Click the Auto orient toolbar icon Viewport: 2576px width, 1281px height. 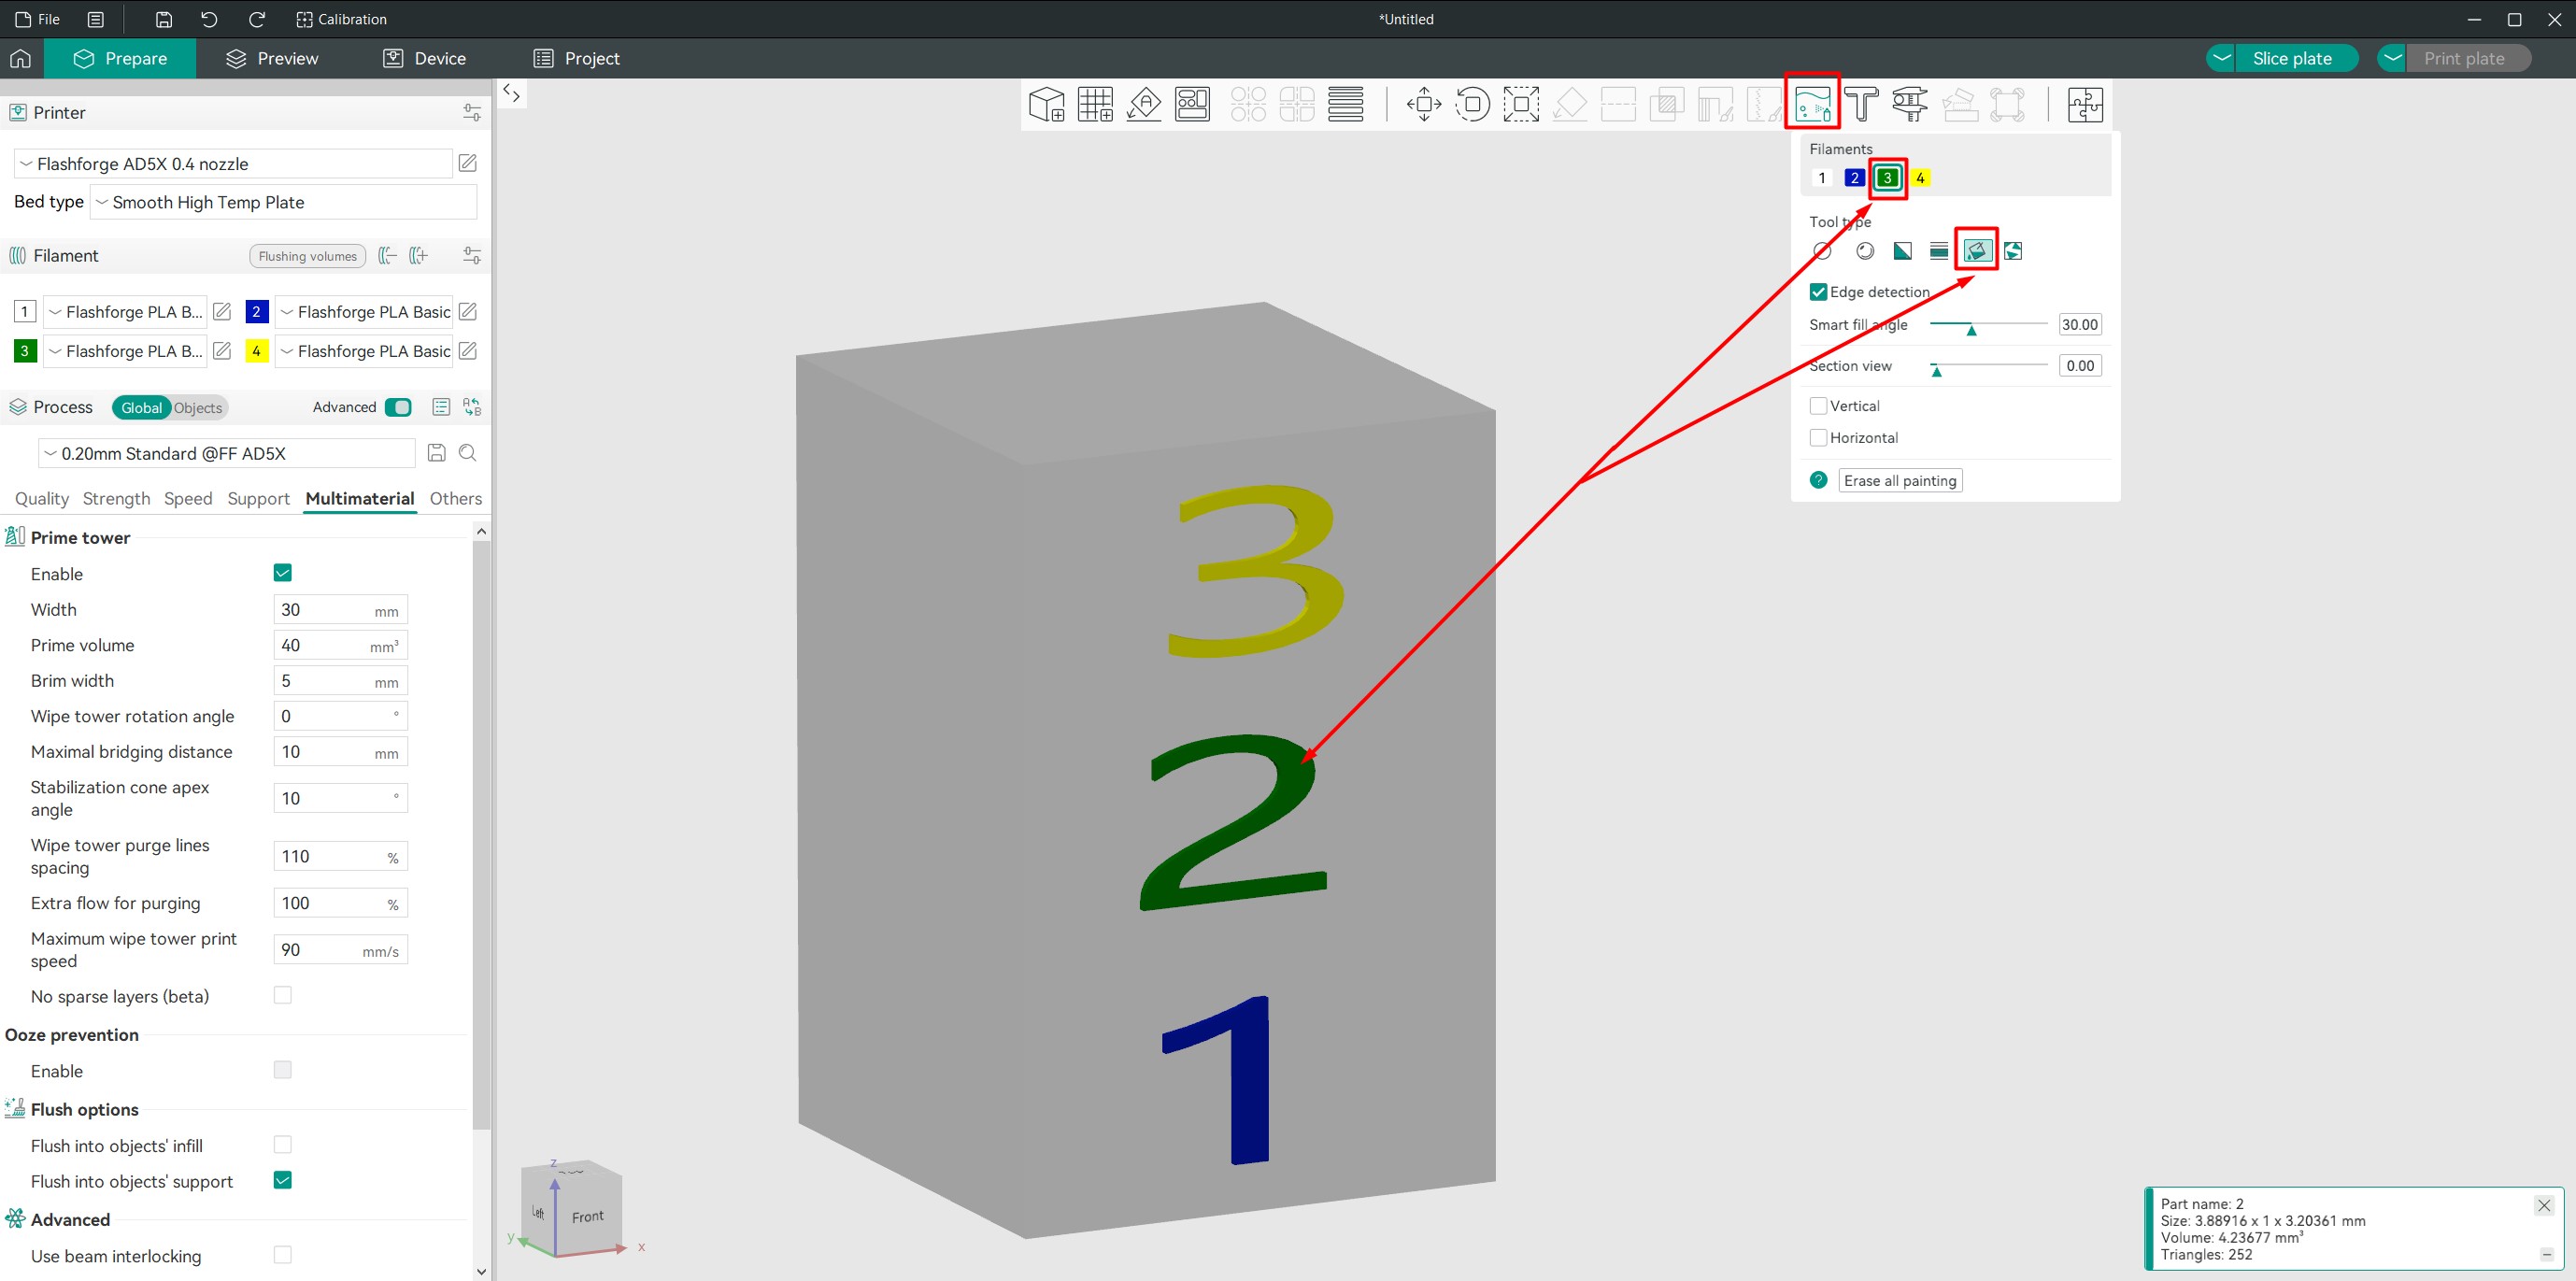[x=1144, y=104]
